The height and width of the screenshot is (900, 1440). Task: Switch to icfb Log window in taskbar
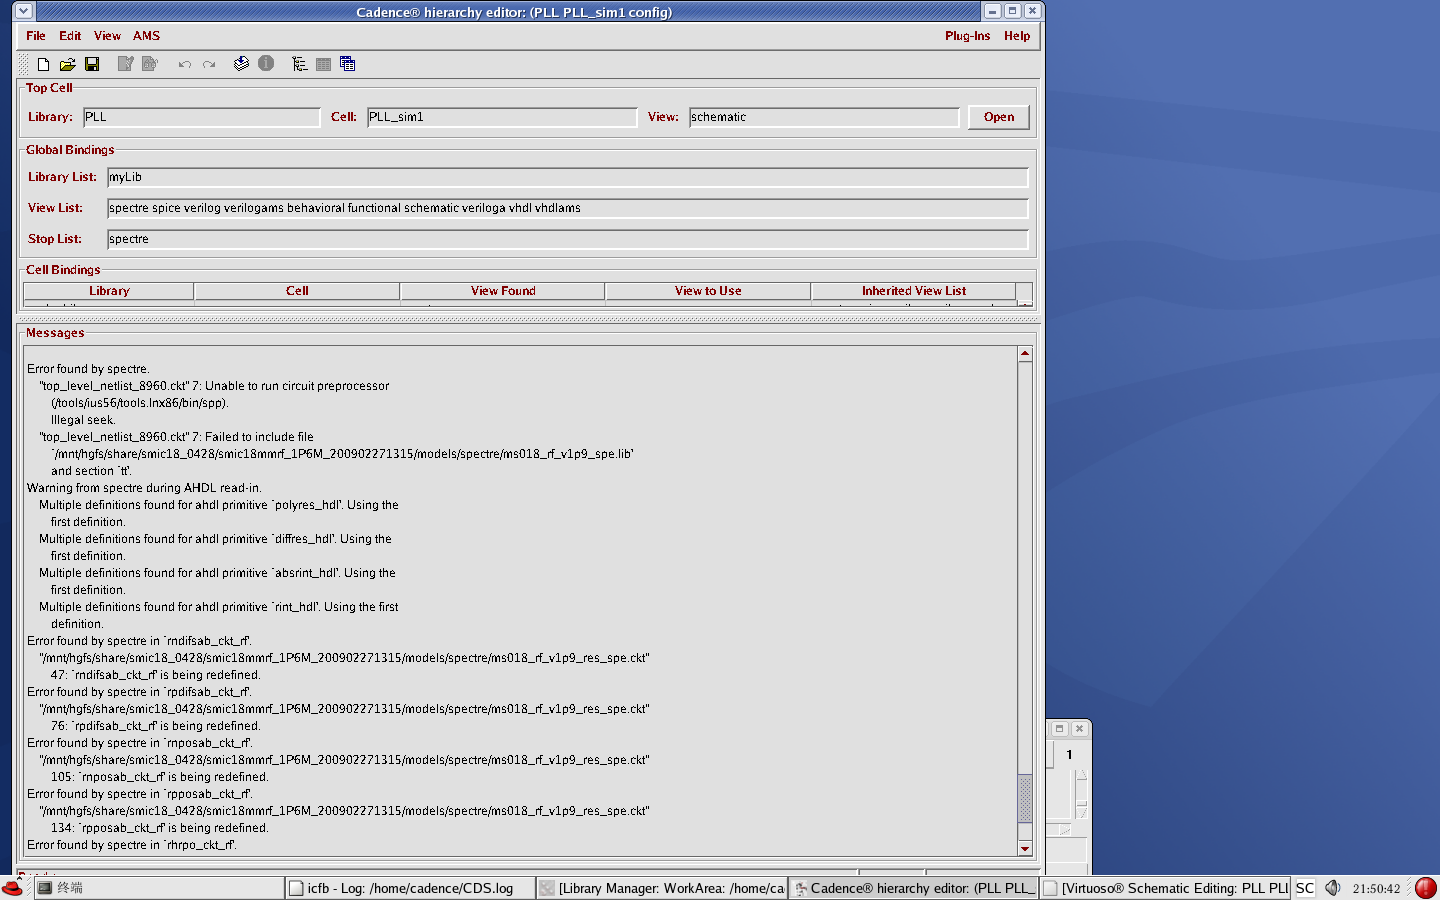pos(410,888)
